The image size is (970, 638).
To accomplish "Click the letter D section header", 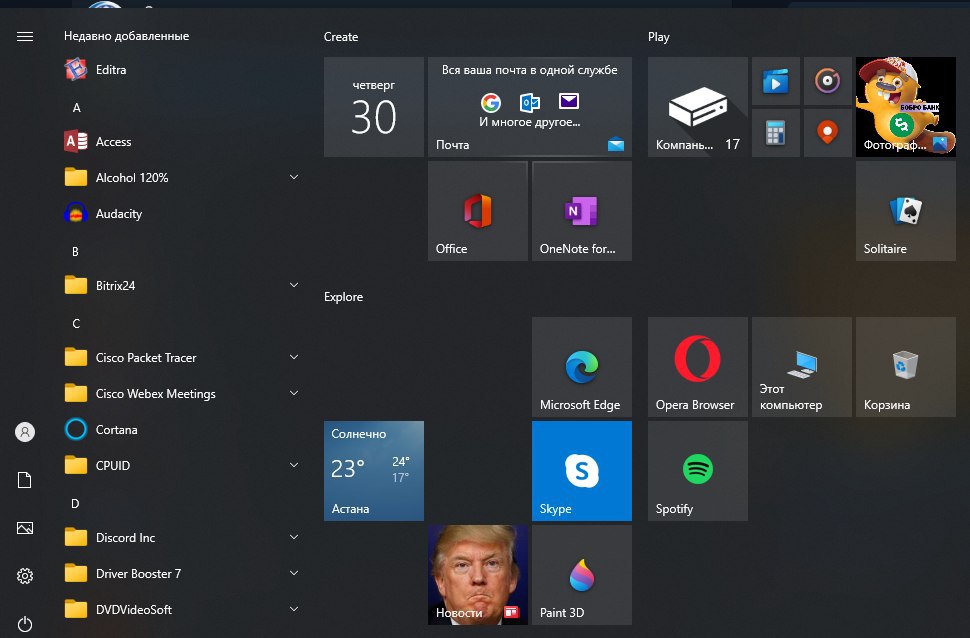I will [75, 504].
